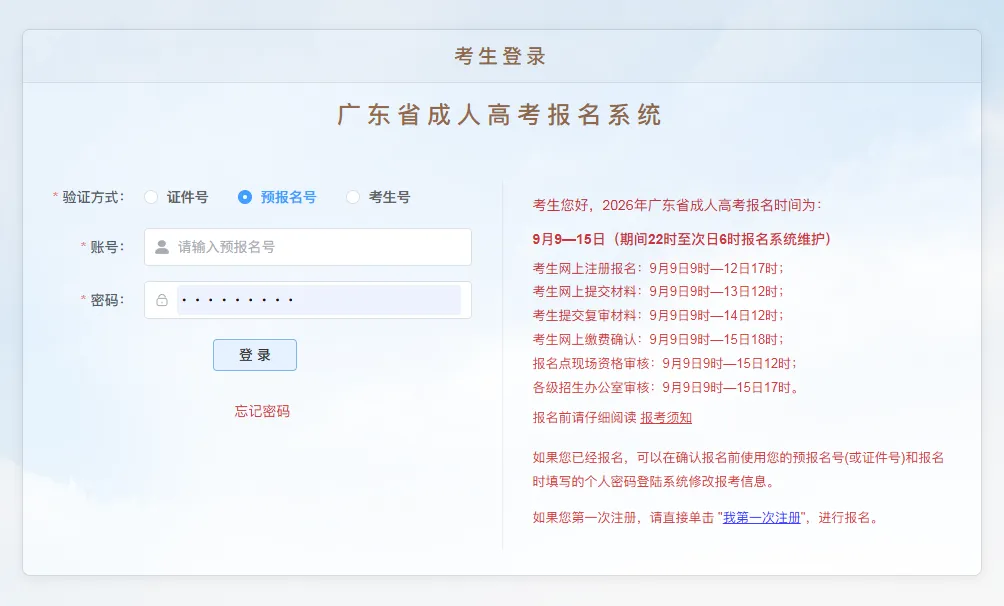
Task: Click the 考生您好 greeting line
Action: click(677, 206)
